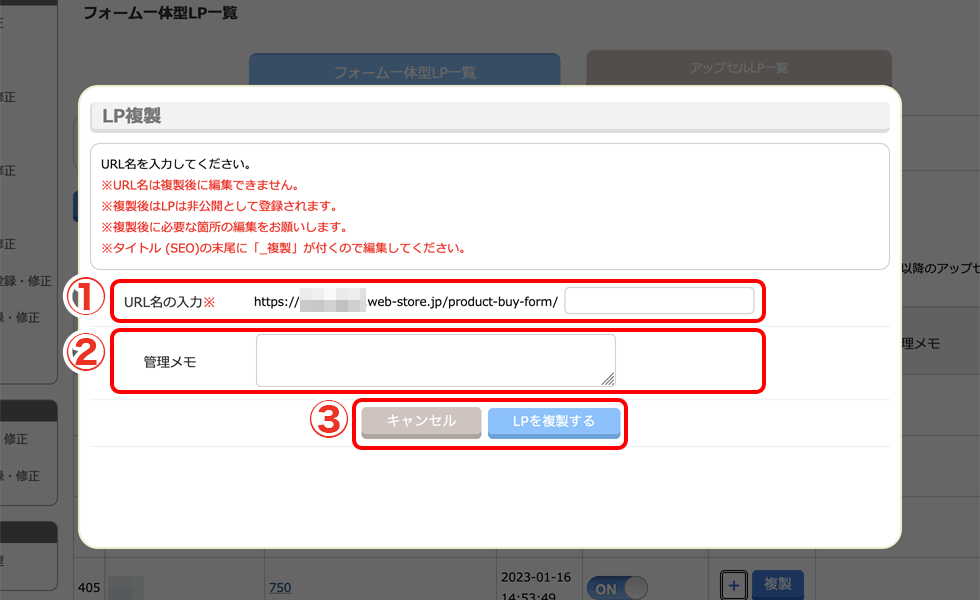Click the web-store.jp/product-buy-form/ URL prefix text
The image size is (980, 600).
coord(462,302)
